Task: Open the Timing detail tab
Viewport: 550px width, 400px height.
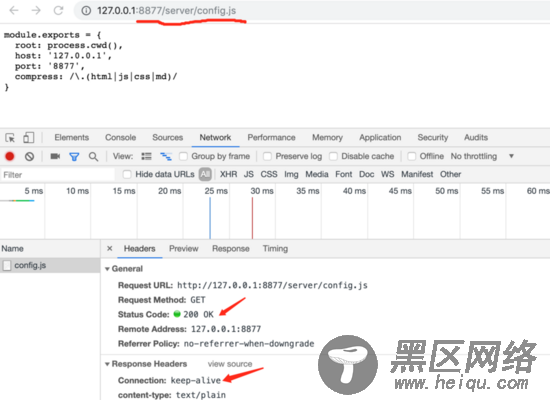Action: 275,249
